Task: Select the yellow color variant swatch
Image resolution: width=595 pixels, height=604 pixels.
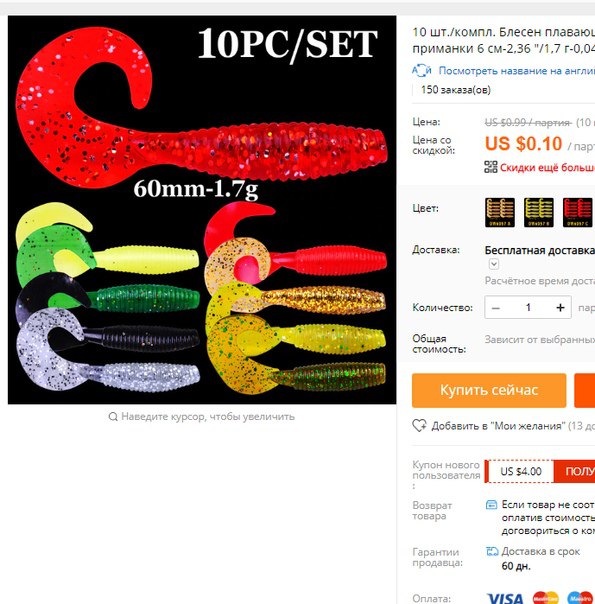Action: [539, 212]
